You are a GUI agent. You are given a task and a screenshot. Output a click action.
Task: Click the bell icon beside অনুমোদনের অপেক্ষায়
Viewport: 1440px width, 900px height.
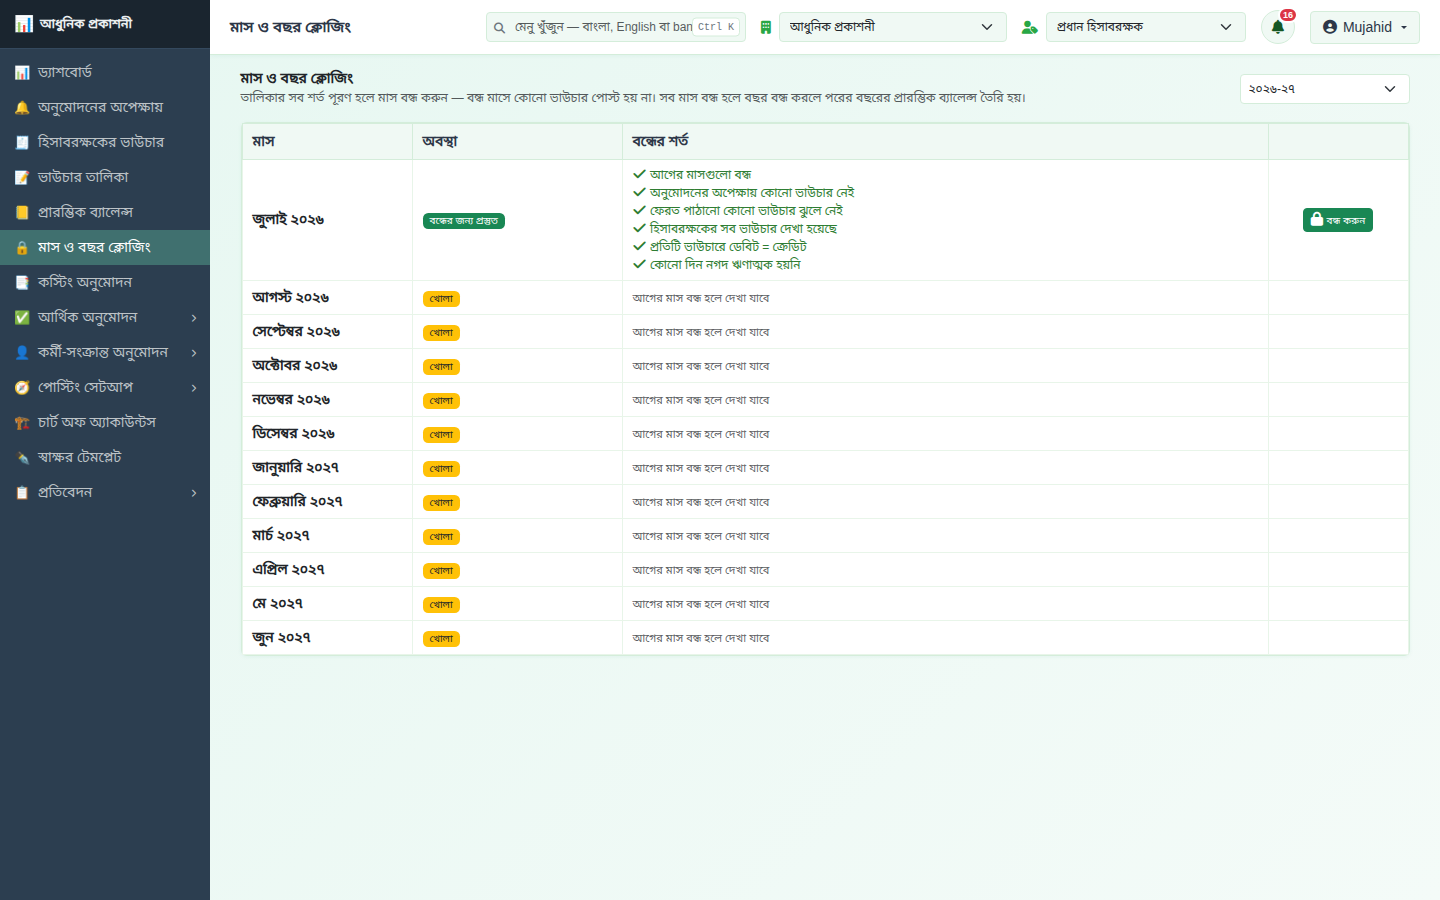click(x=22, y=107)
